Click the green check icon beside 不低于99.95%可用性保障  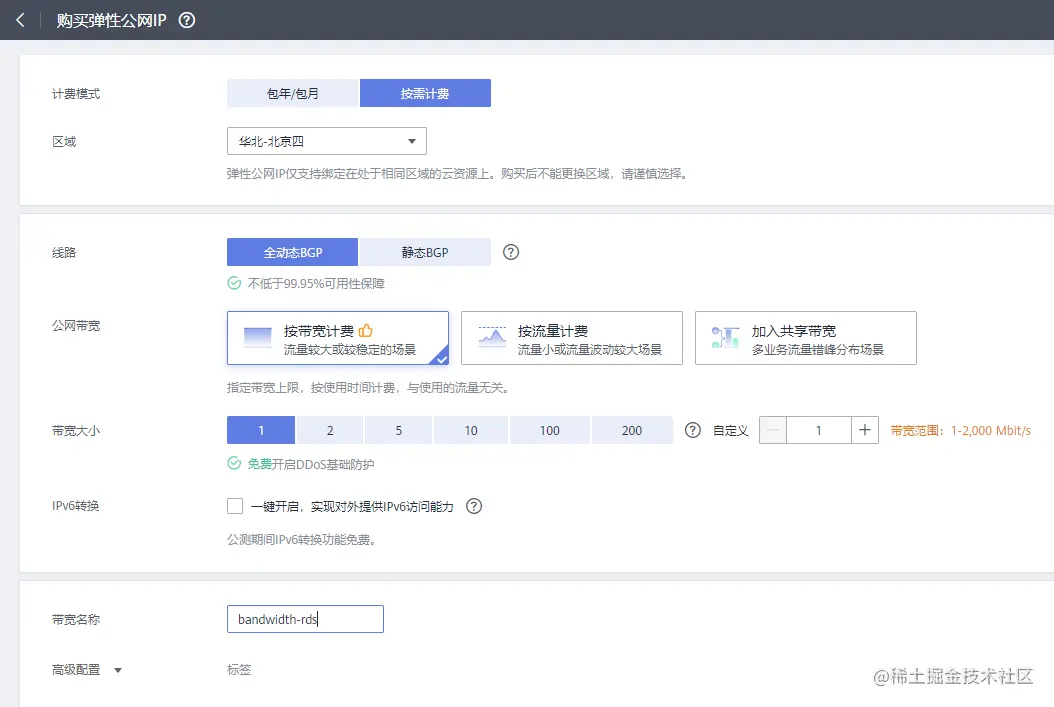234,283
